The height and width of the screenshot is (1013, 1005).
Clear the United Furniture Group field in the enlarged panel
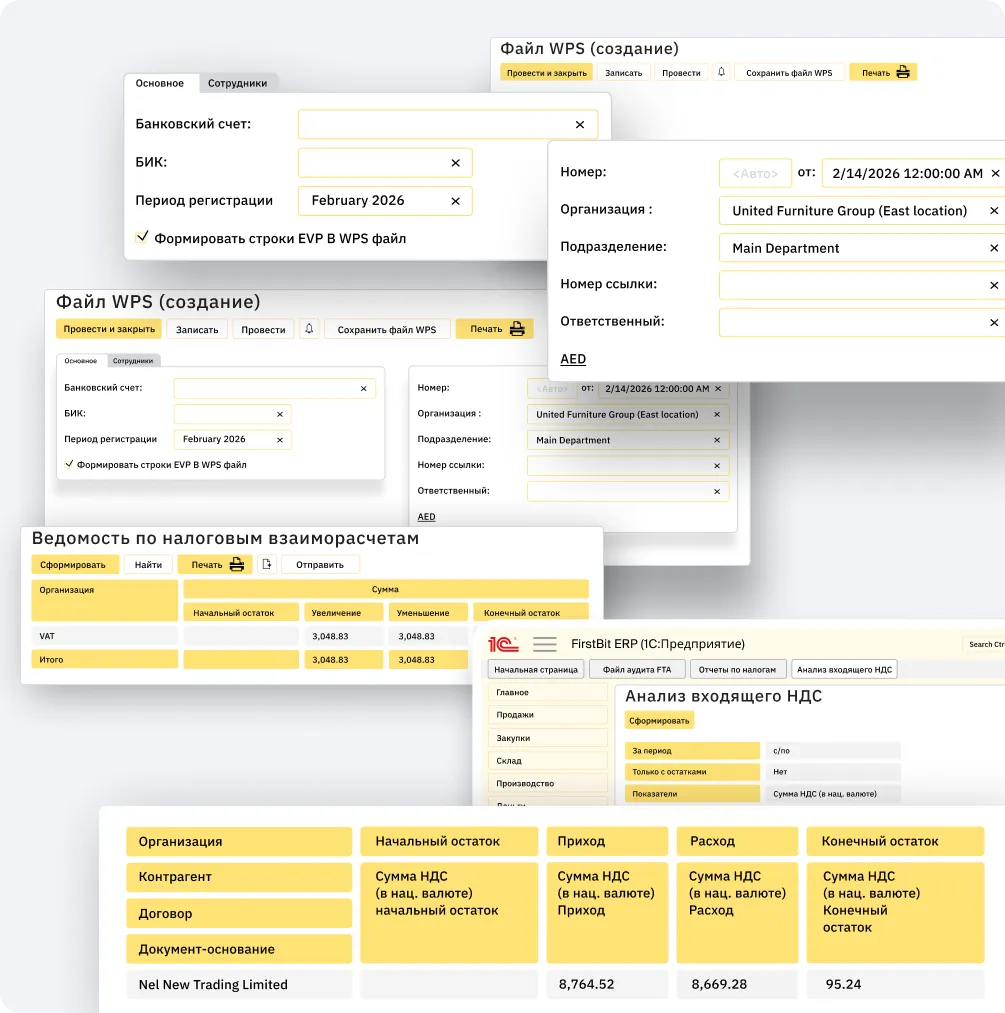(x=993, y=211)
